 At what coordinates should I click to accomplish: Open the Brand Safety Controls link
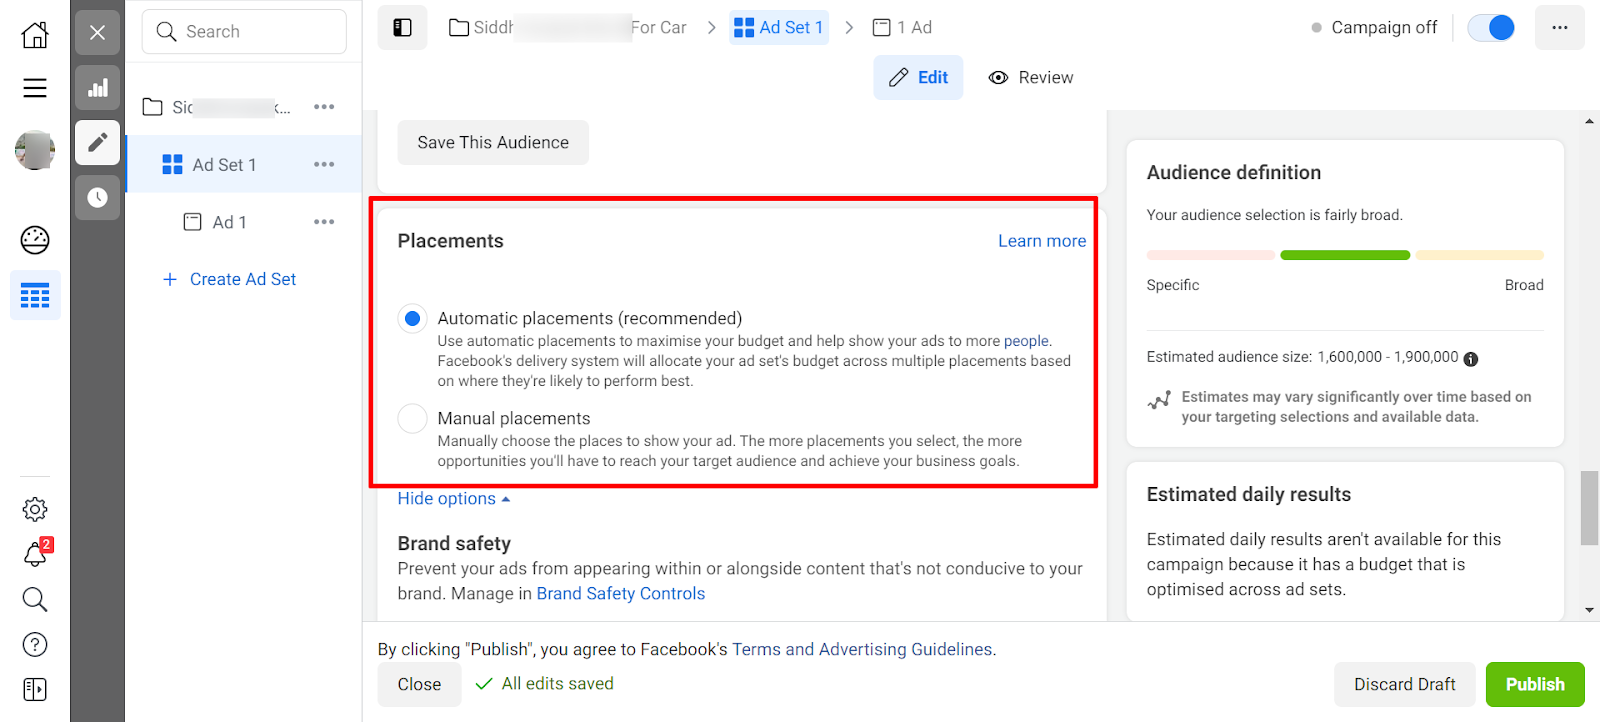coord(620,594)
